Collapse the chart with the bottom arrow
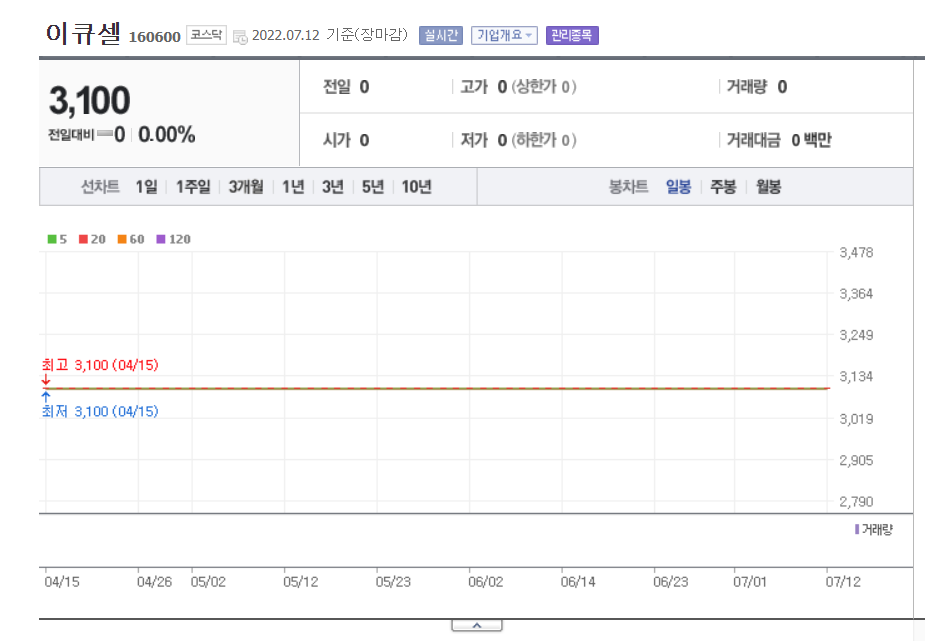 [x=477, y=625]
